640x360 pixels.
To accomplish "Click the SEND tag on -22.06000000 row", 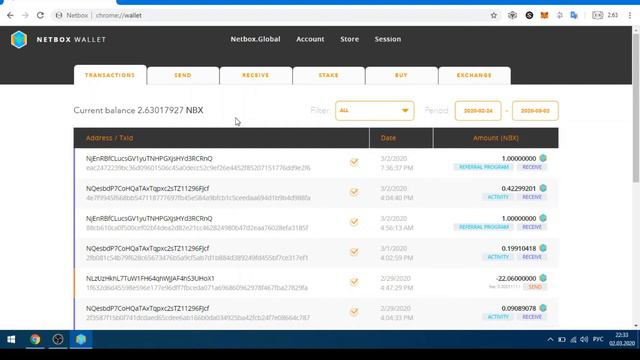I will 535,287.
